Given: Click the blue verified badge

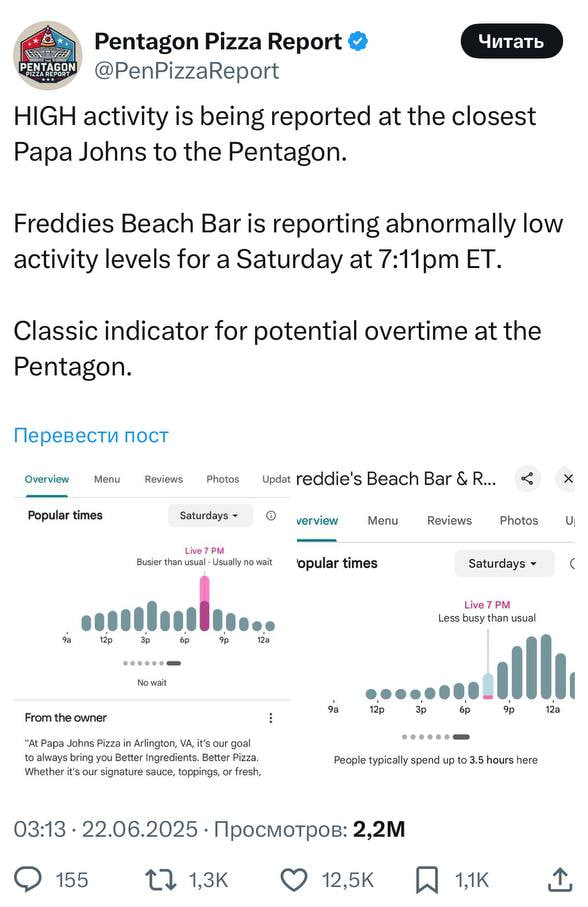Looking at the screenshot, I should (x=358, y=41).
